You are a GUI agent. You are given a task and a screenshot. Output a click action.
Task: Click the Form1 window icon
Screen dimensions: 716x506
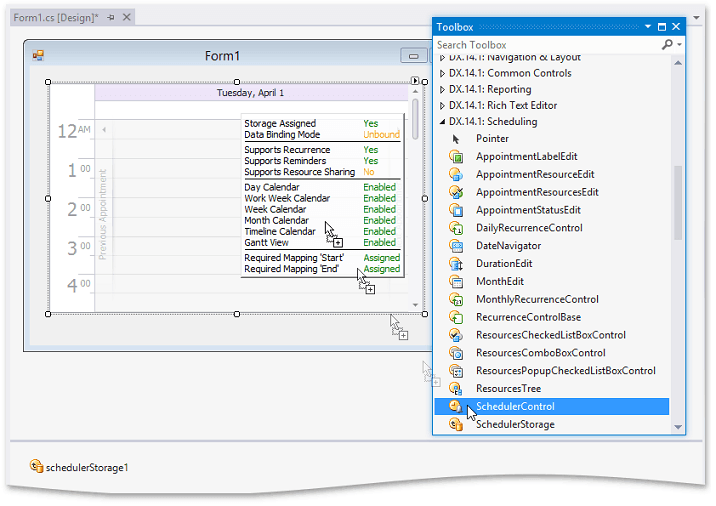pos(38,56)
